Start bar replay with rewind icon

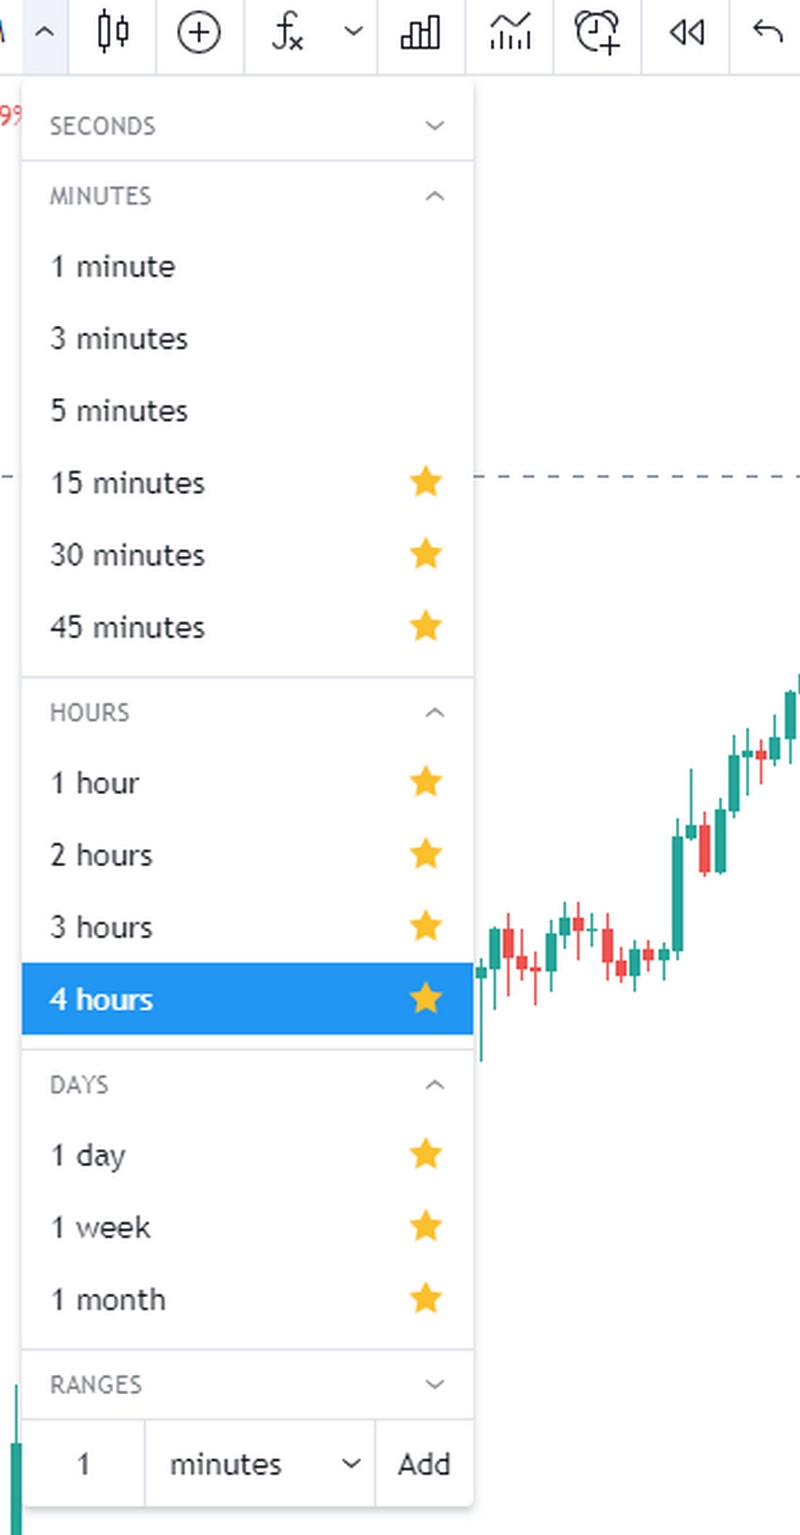click(686, 33)
